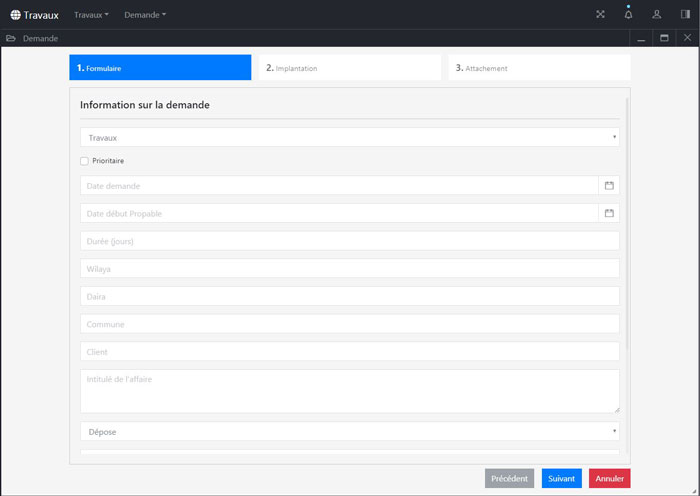Screen dimensions: 700x496
Task: Focus the Wilaya input field
Action: click(x=349, y=269)
